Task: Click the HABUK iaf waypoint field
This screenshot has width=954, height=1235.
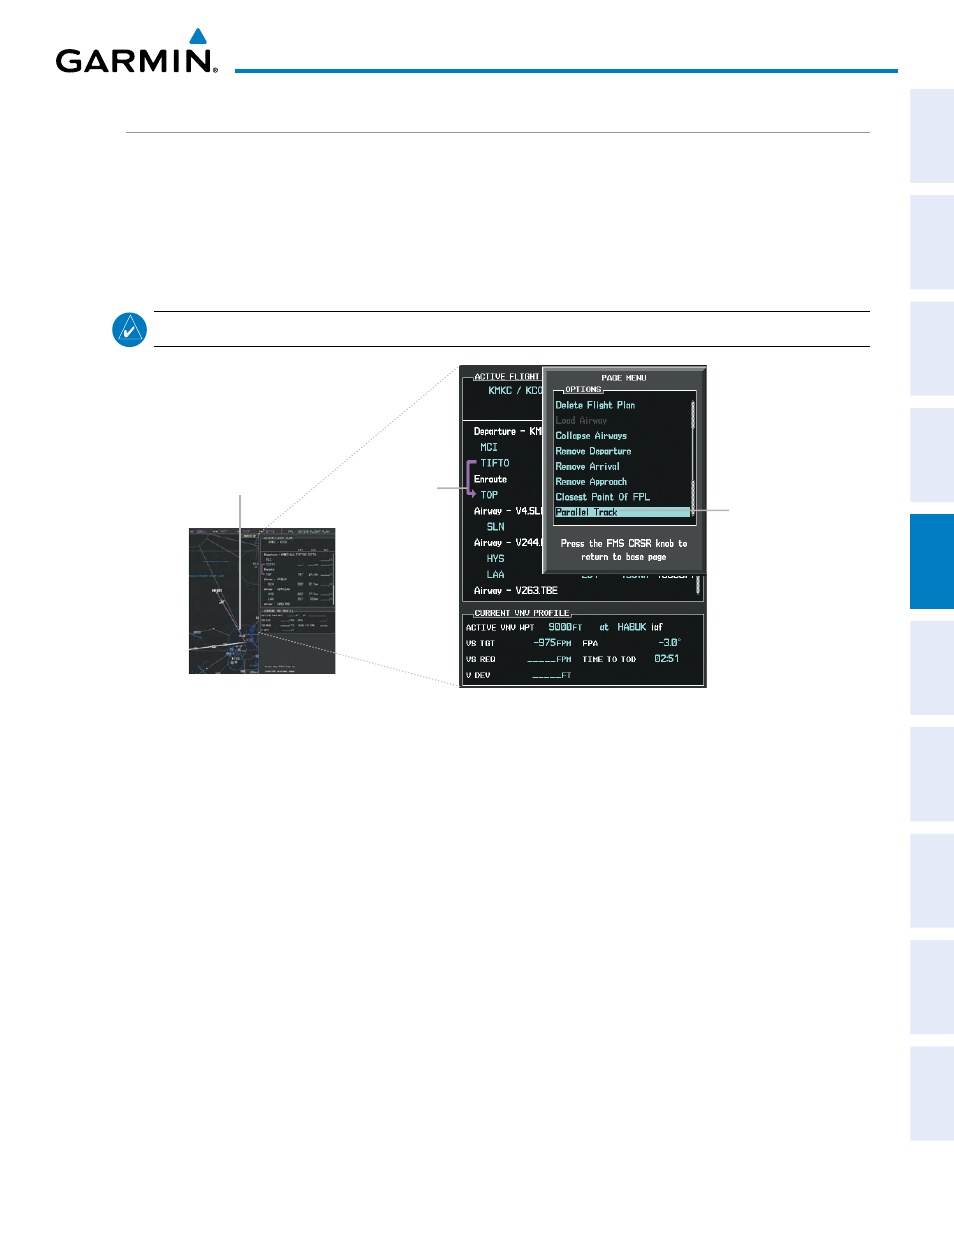Action: click(x=640, y=628)
